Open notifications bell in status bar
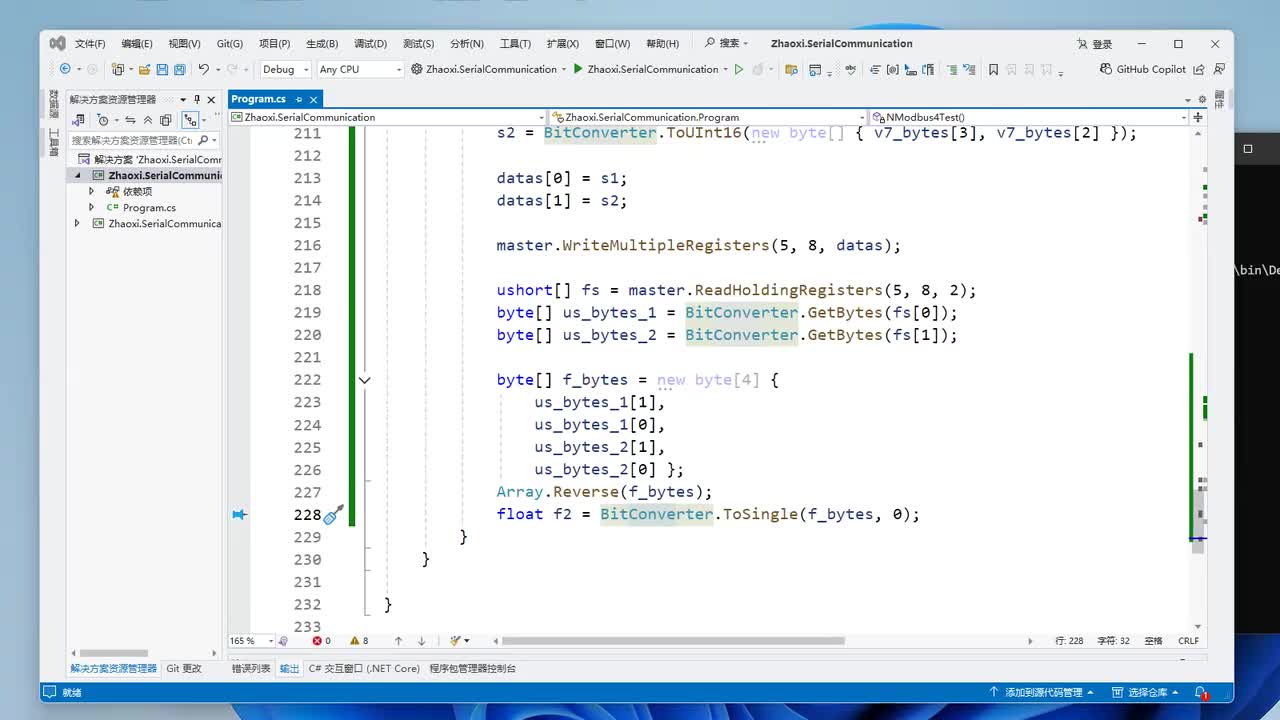 [1201, 692]
